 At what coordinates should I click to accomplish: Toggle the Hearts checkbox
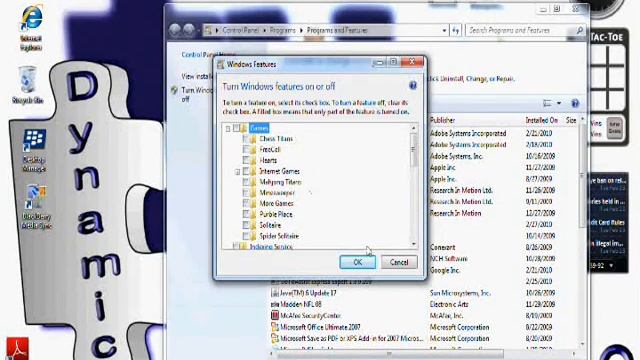246,160
